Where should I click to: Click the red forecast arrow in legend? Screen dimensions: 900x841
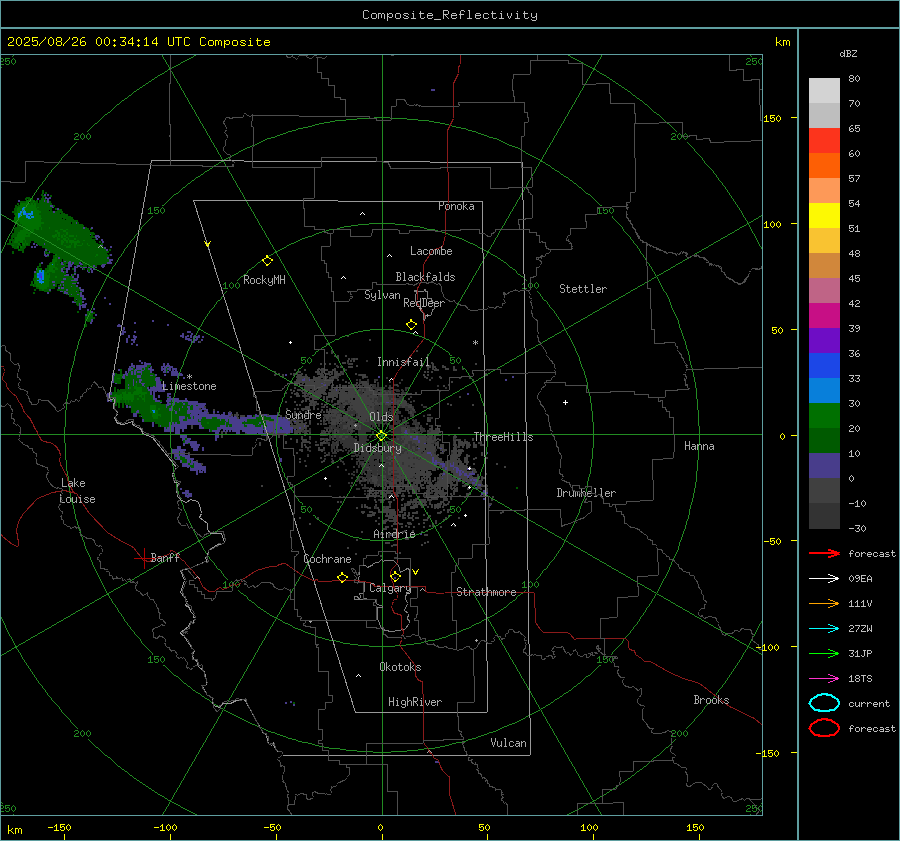[x=824, y=553]
